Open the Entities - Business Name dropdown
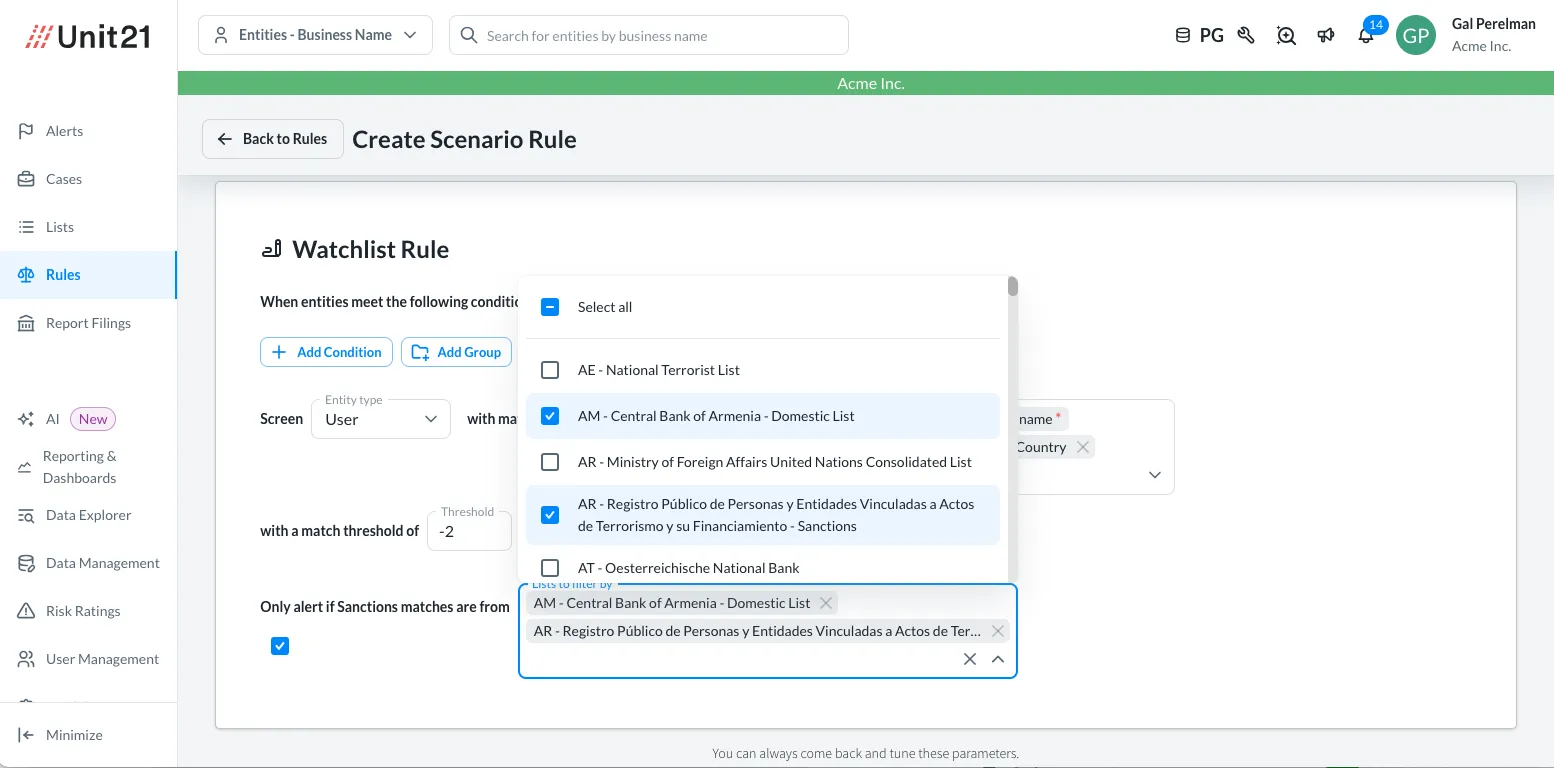 pyautogui.click(x=314, y=34)
